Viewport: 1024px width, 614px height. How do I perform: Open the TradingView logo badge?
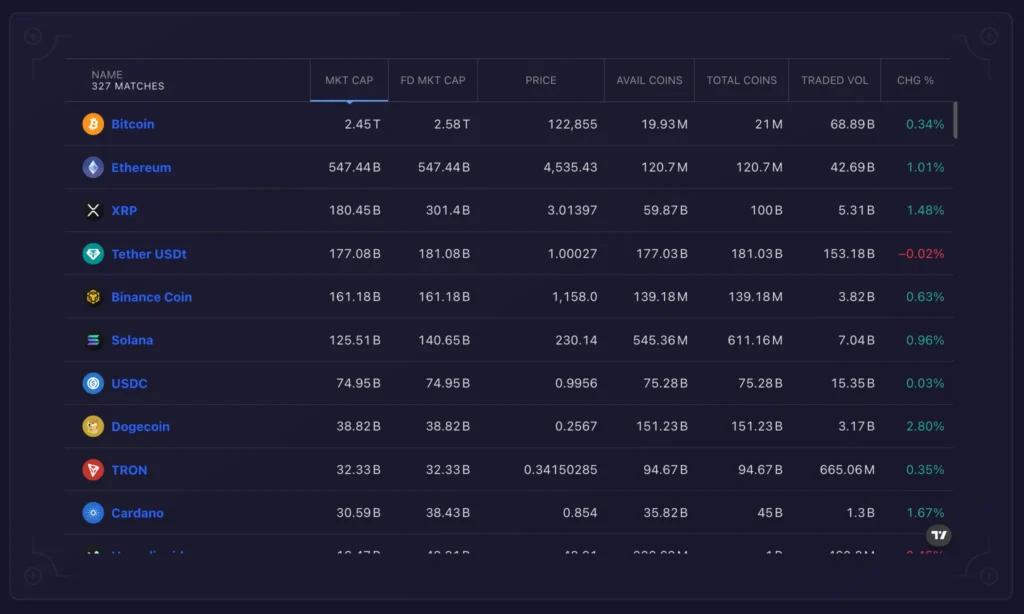click(x=938, y=536)
